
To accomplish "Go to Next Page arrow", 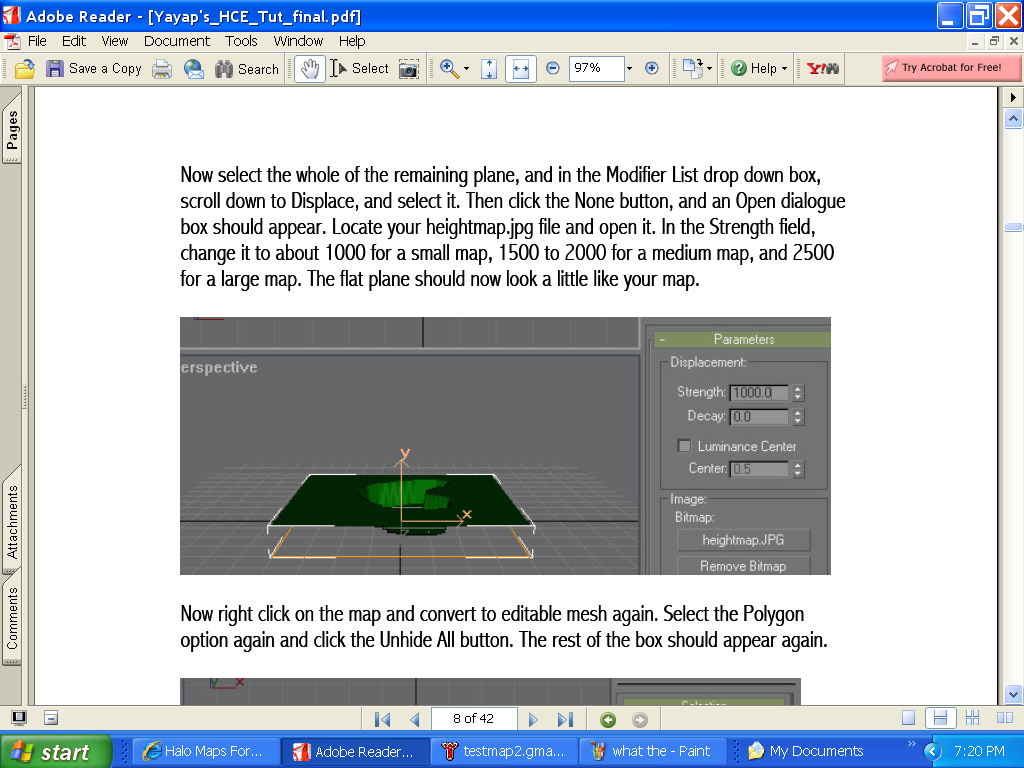I will pos(533,719).
